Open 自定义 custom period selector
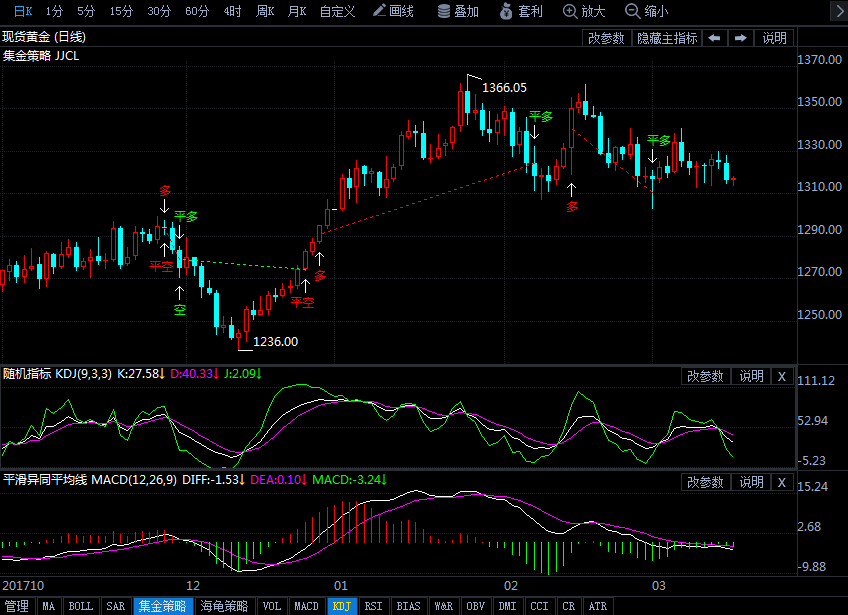This screenshot has width=848, height=615. click(337, 11)
